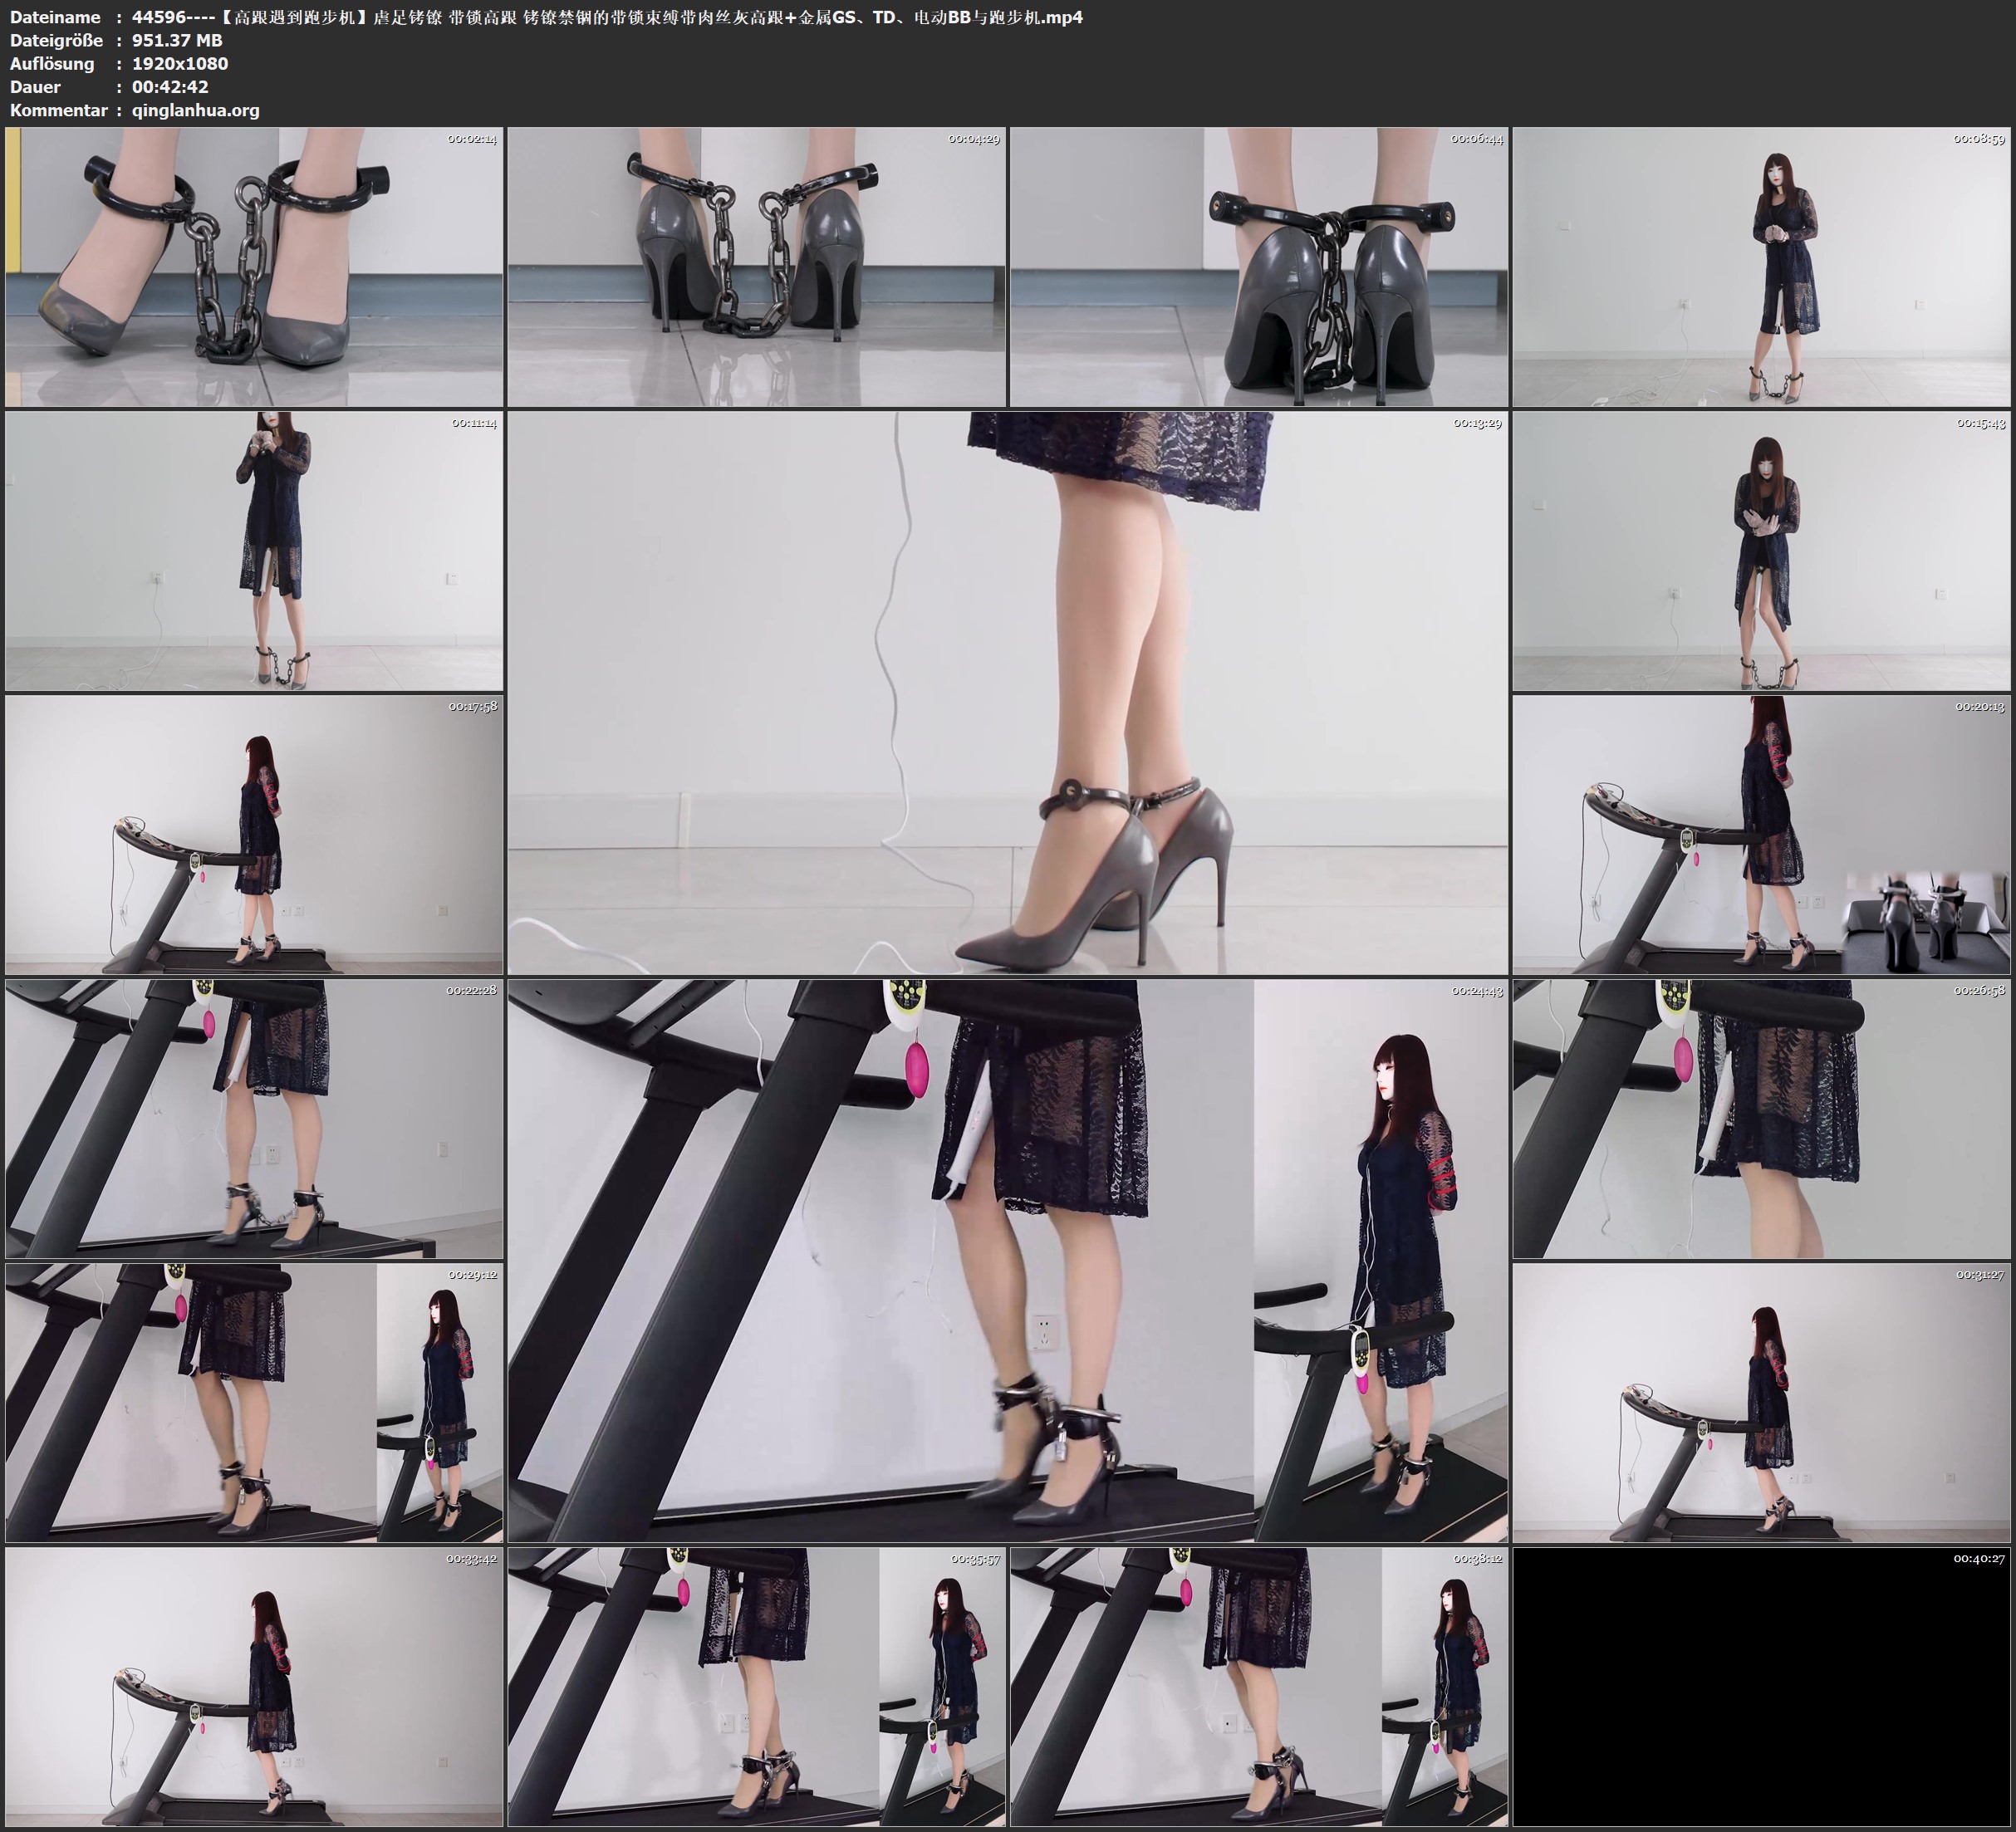
Task: Select the thumbnail at 00:06:44
Action: tap(1258, 267)
